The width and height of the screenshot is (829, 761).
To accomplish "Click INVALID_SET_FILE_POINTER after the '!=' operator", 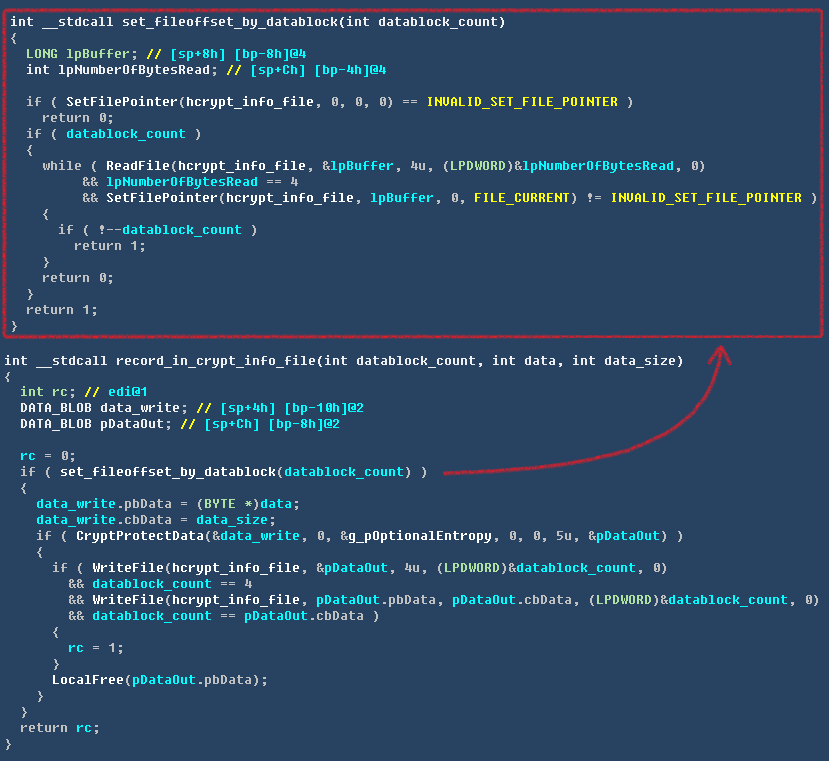I will click(x=706, y=197).
